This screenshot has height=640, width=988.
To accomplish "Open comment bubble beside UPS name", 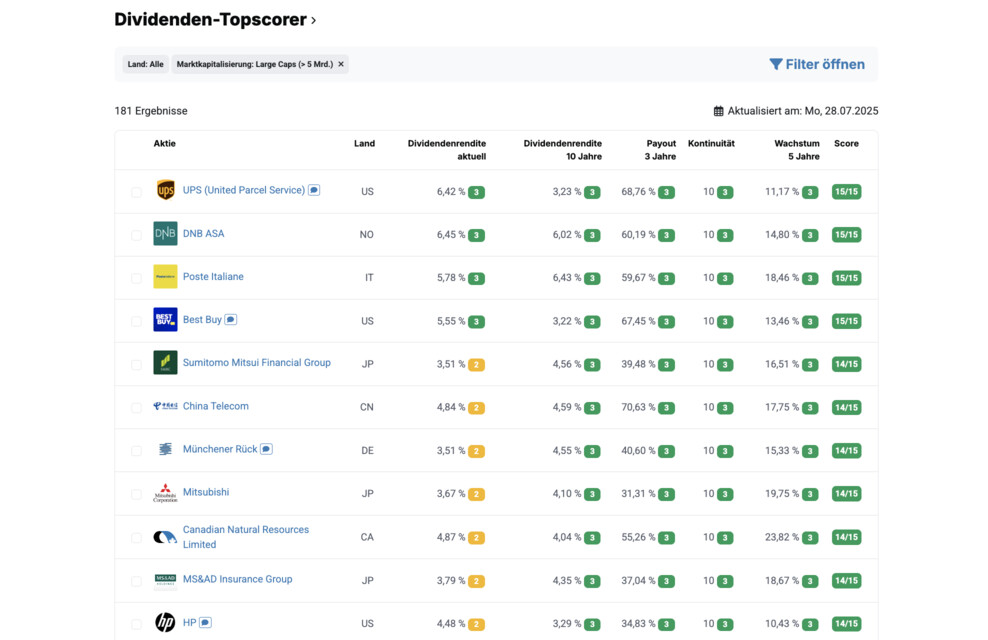I will (x=314, y=190).
